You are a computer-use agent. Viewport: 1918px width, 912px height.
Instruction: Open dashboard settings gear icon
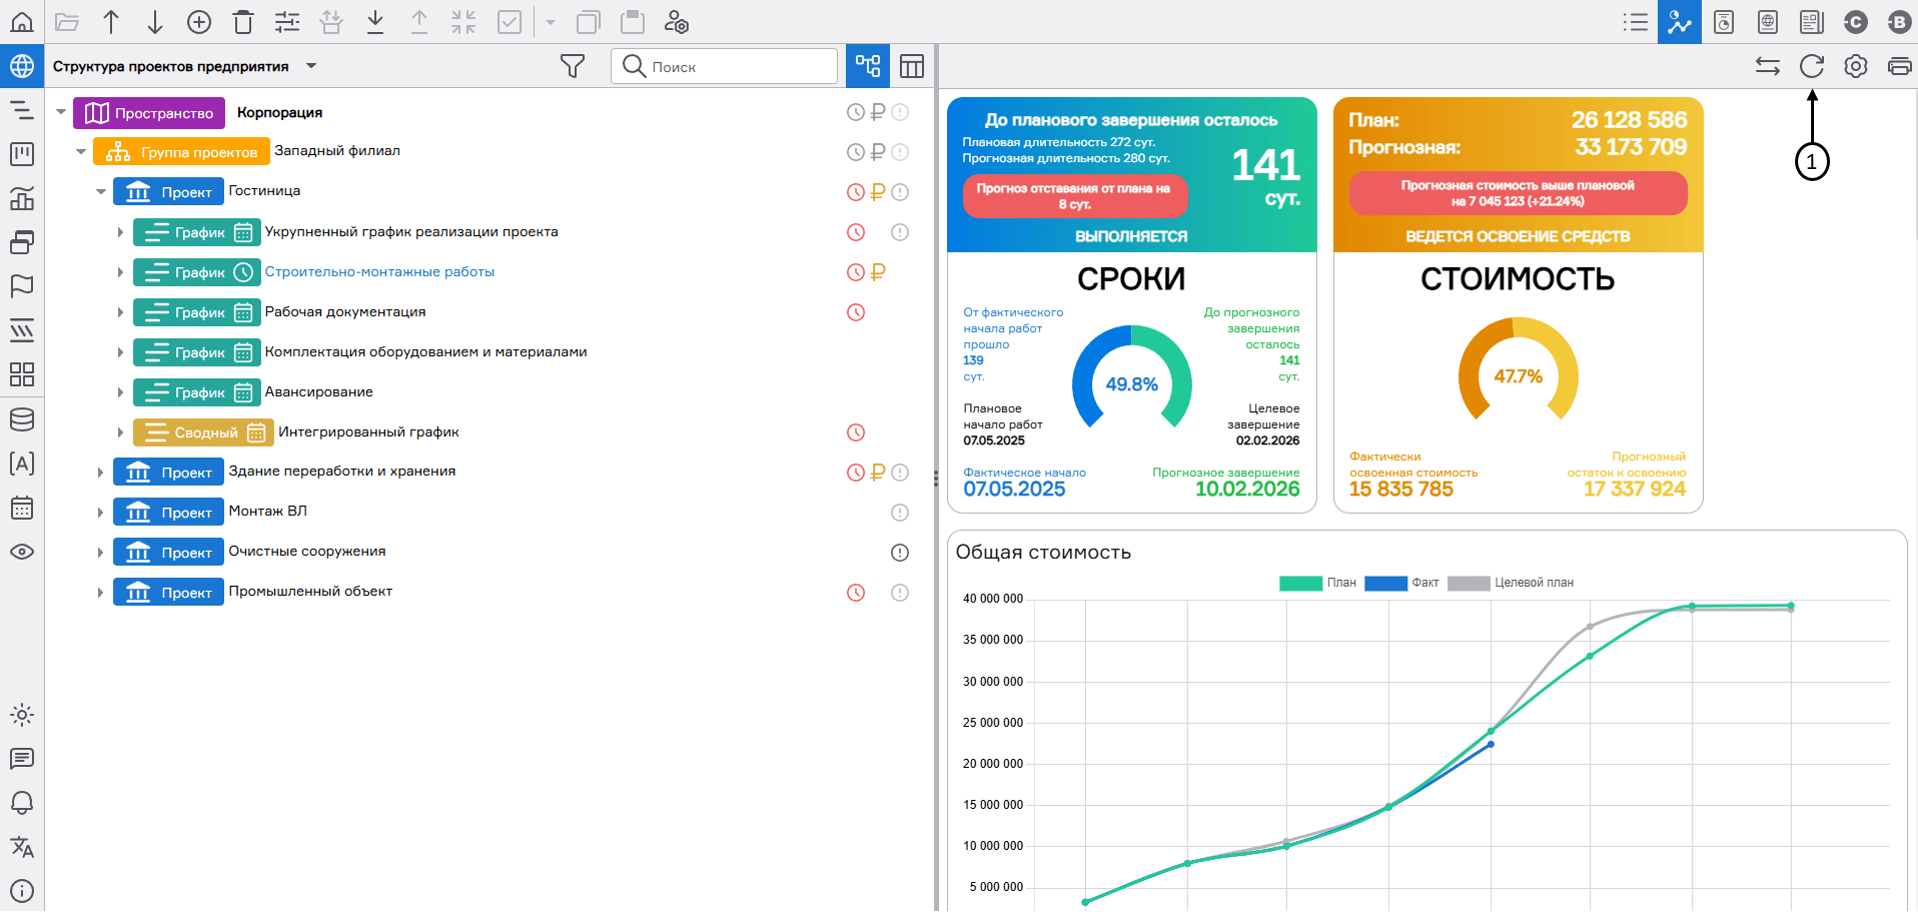(1855, 67)
